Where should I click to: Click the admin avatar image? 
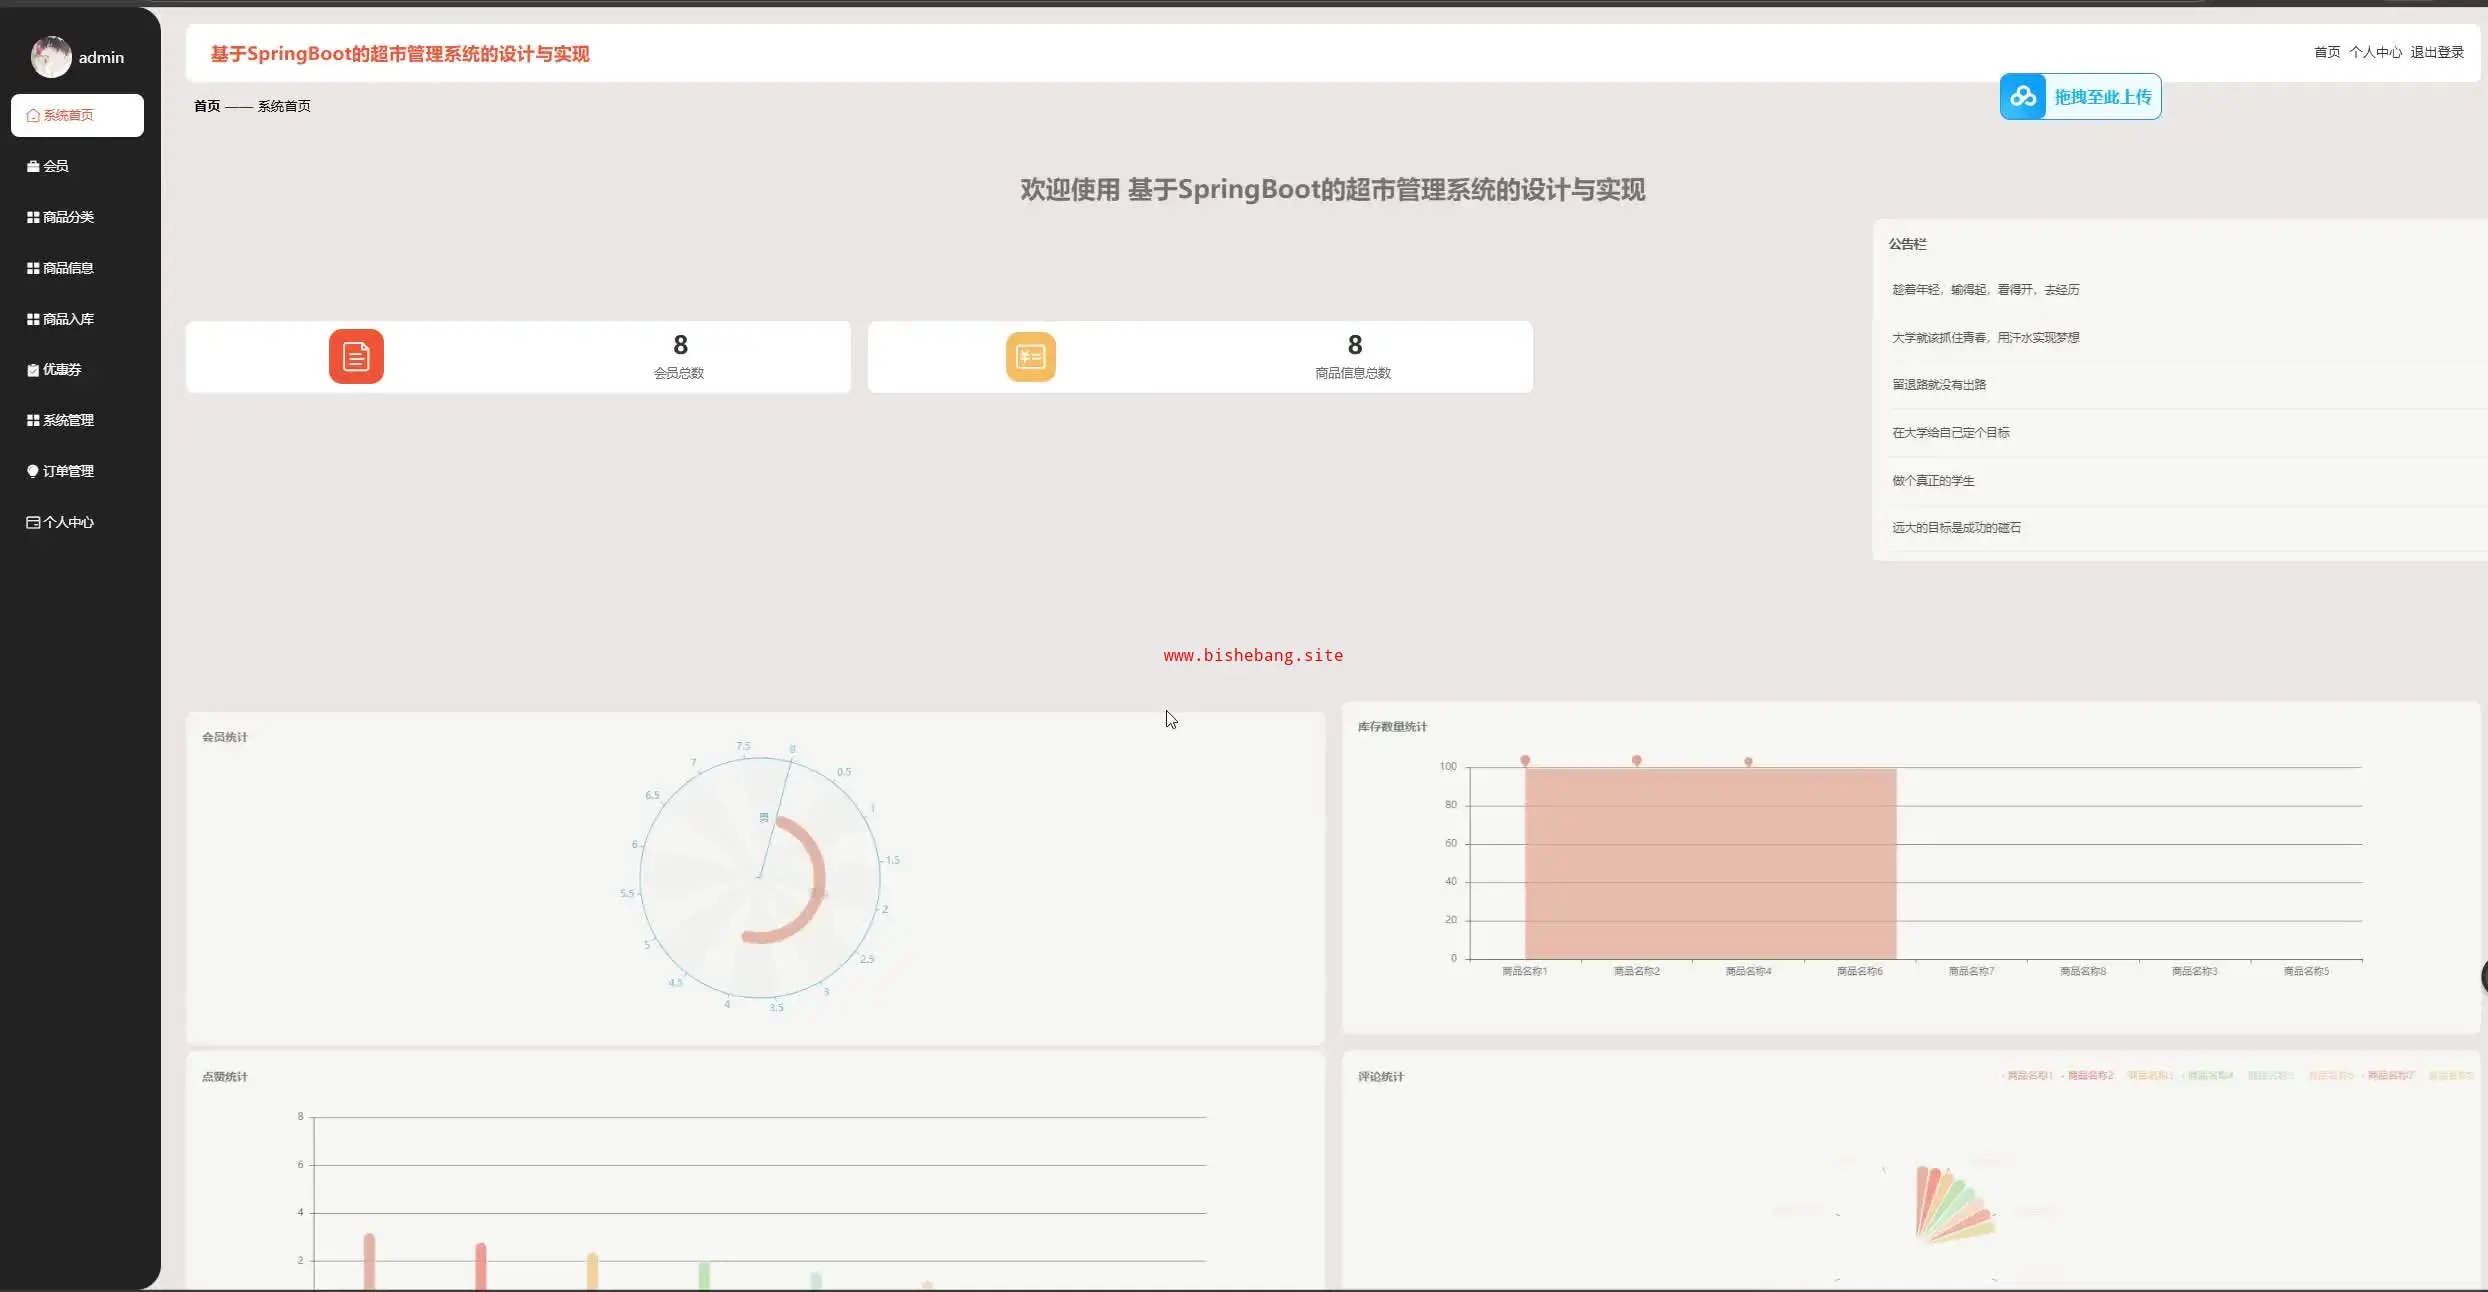point(51,57)
